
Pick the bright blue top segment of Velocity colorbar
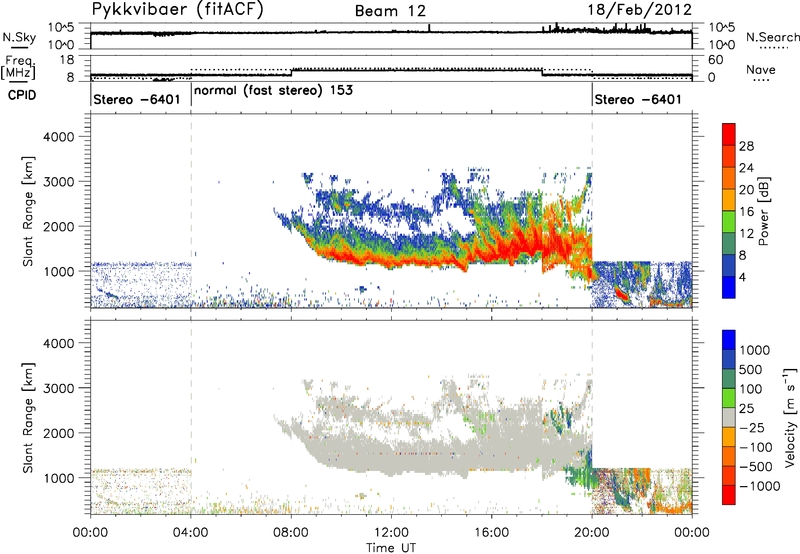coord(729,340)
